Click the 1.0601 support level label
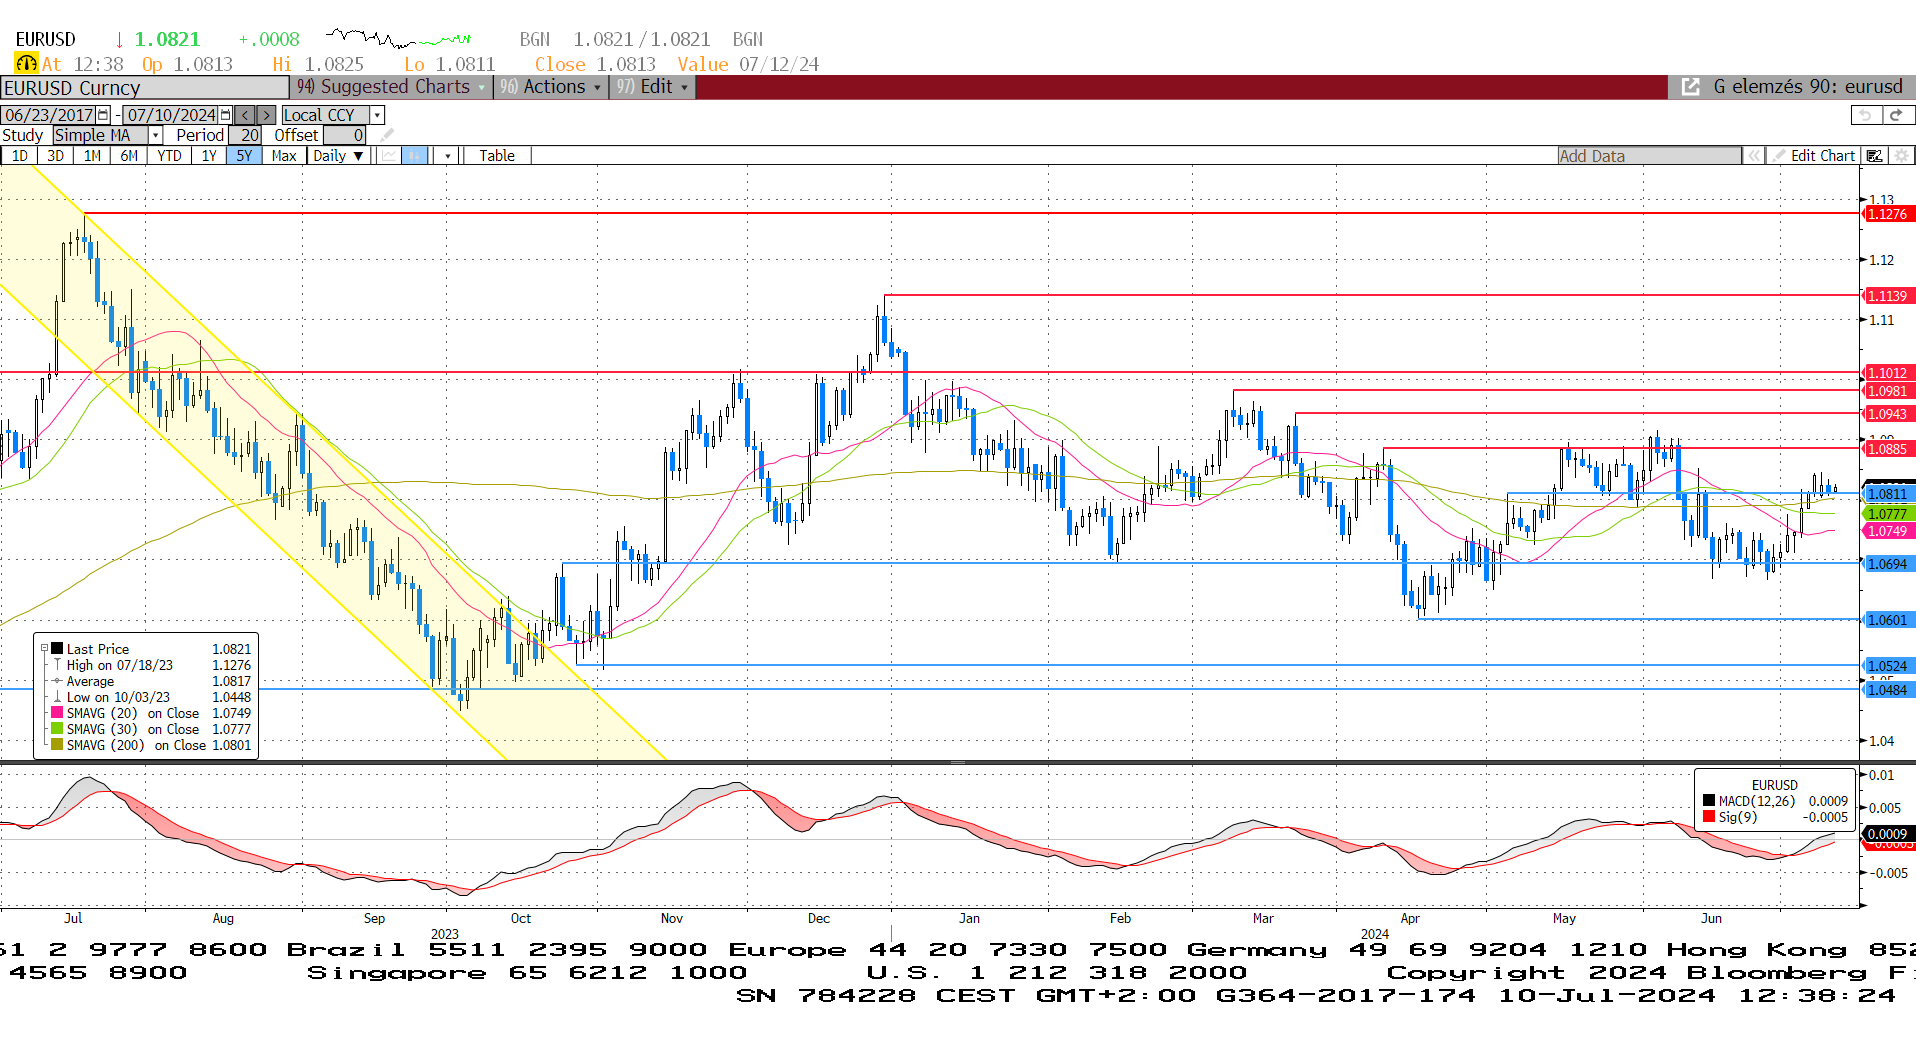Viewport: 1916px width, 1051px height. pyautogui.click(x=1888, y=620)
